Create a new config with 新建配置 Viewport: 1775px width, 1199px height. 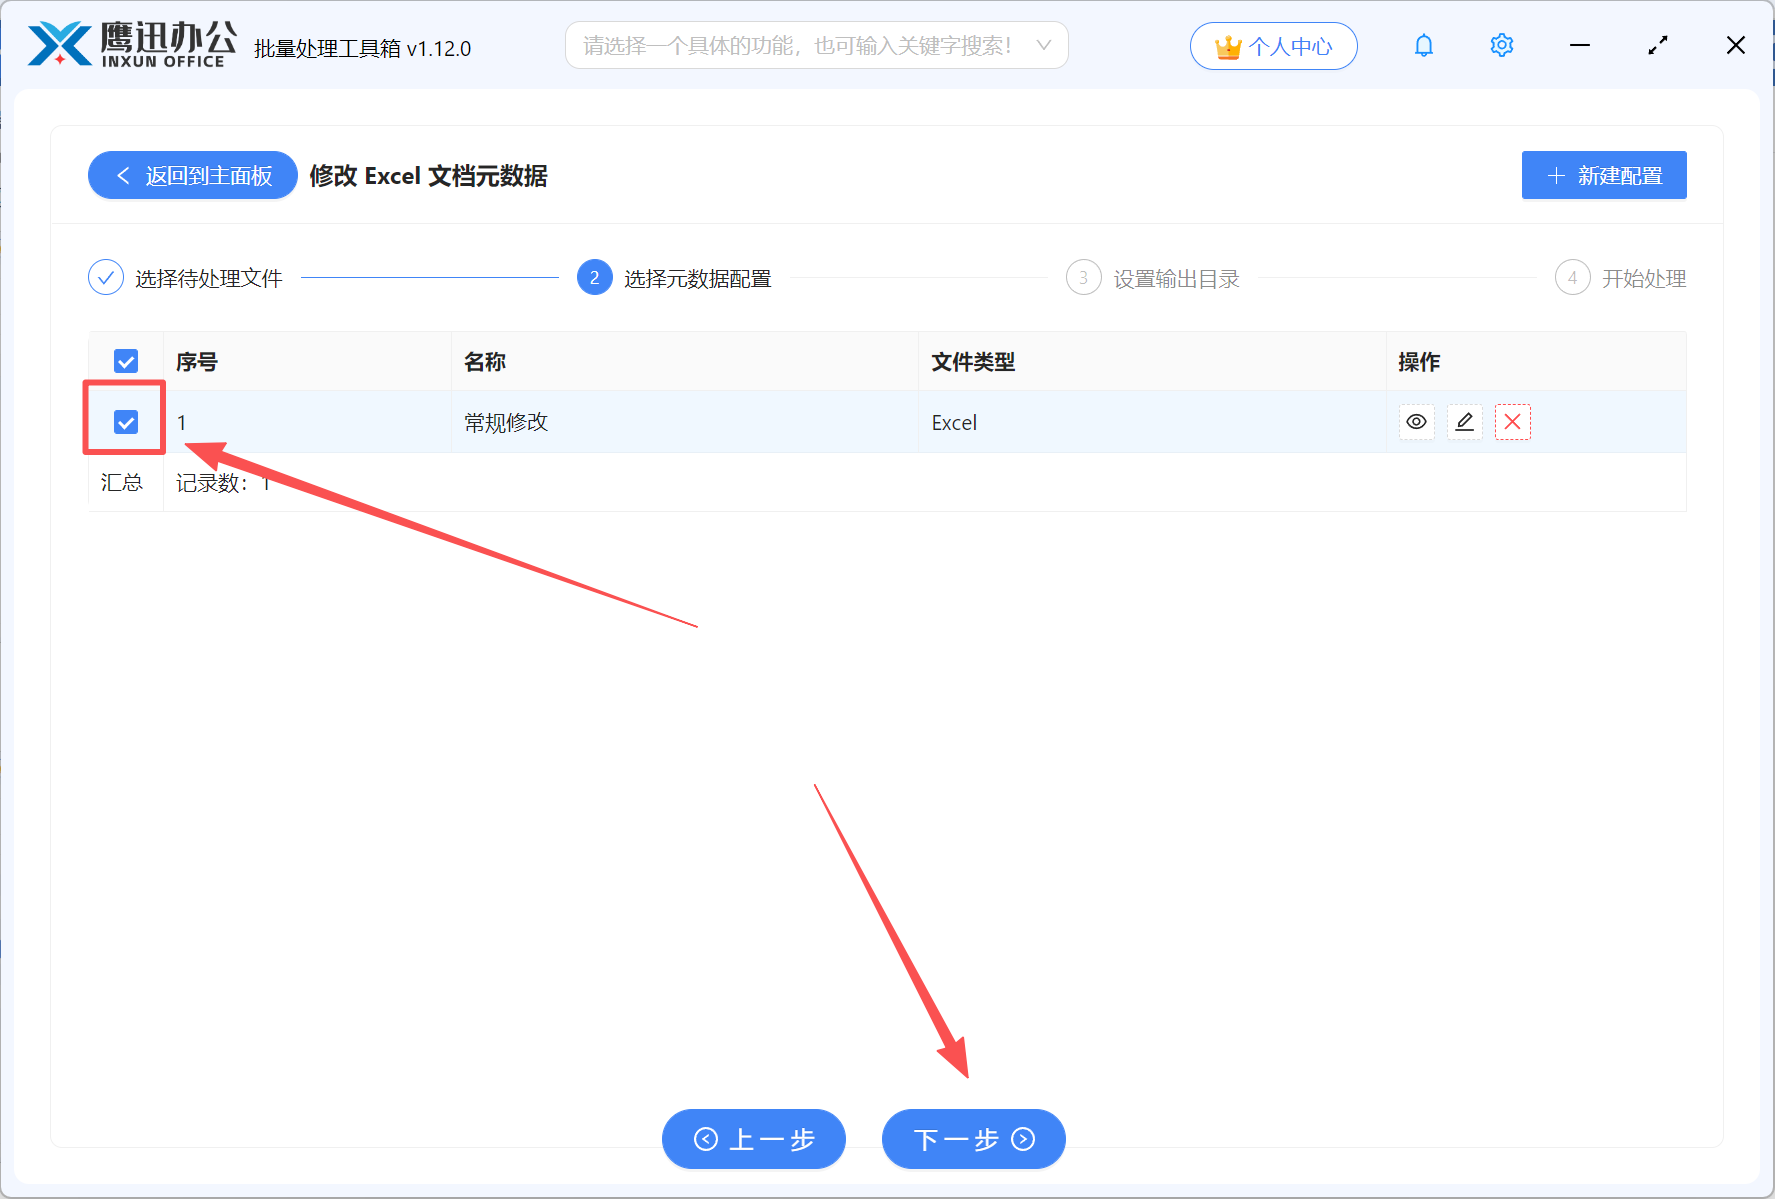click(1603, 176)
